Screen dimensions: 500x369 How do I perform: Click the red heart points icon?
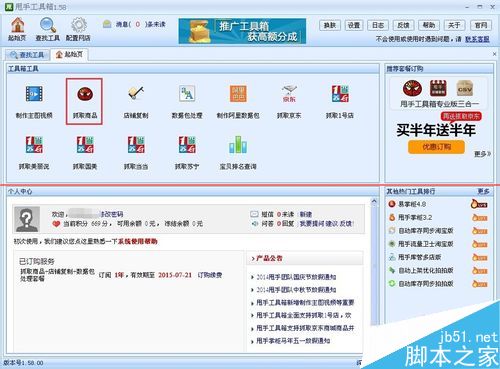coord(56,224)
